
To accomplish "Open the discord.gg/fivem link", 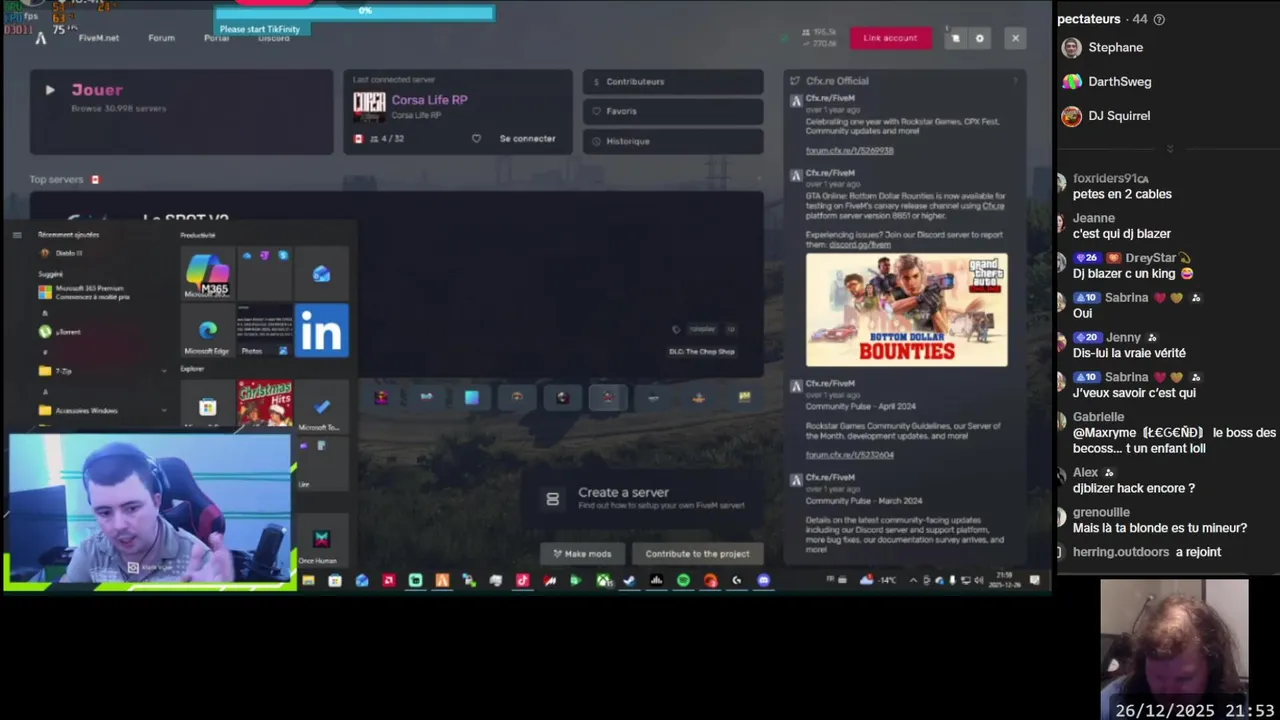I will tap(859, 244).
